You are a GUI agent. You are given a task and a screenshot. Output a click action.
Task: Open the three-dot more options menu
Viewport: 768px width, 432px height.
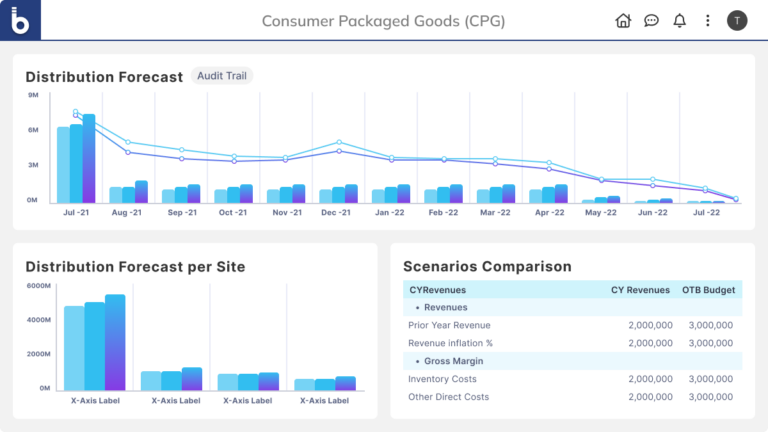coord(708,20)
